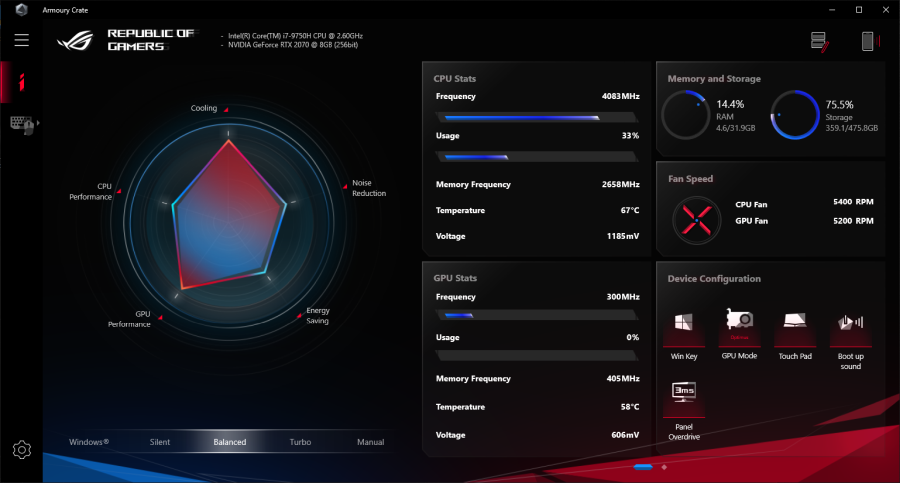The width and height of the screenshot is (900, 483).
Task: Click the 606mV GPU voltage value
Action: pyautogui.click(x=625, y=435)
